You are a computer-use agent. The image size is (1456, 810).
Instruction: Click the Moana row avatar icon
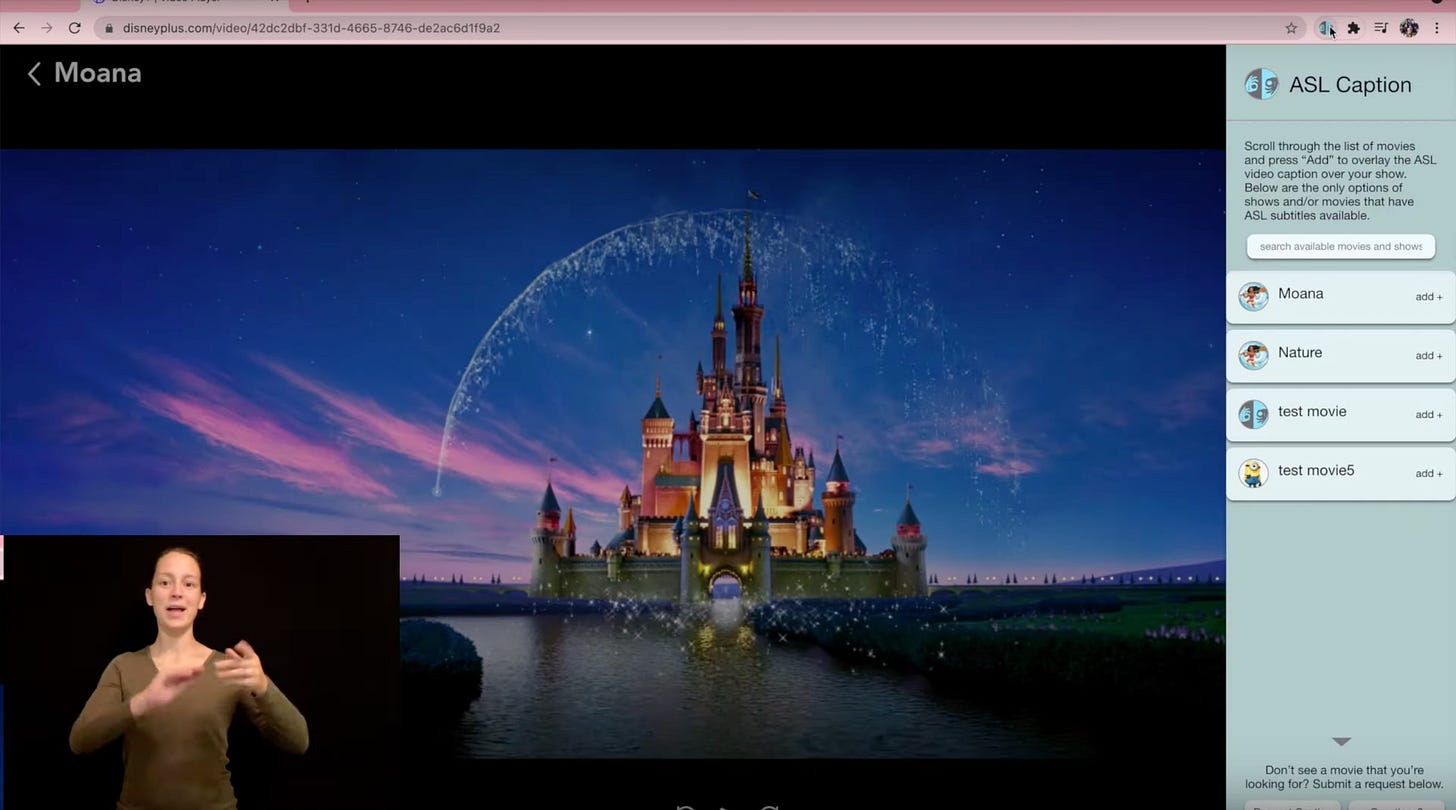(x=1253, y=296)
